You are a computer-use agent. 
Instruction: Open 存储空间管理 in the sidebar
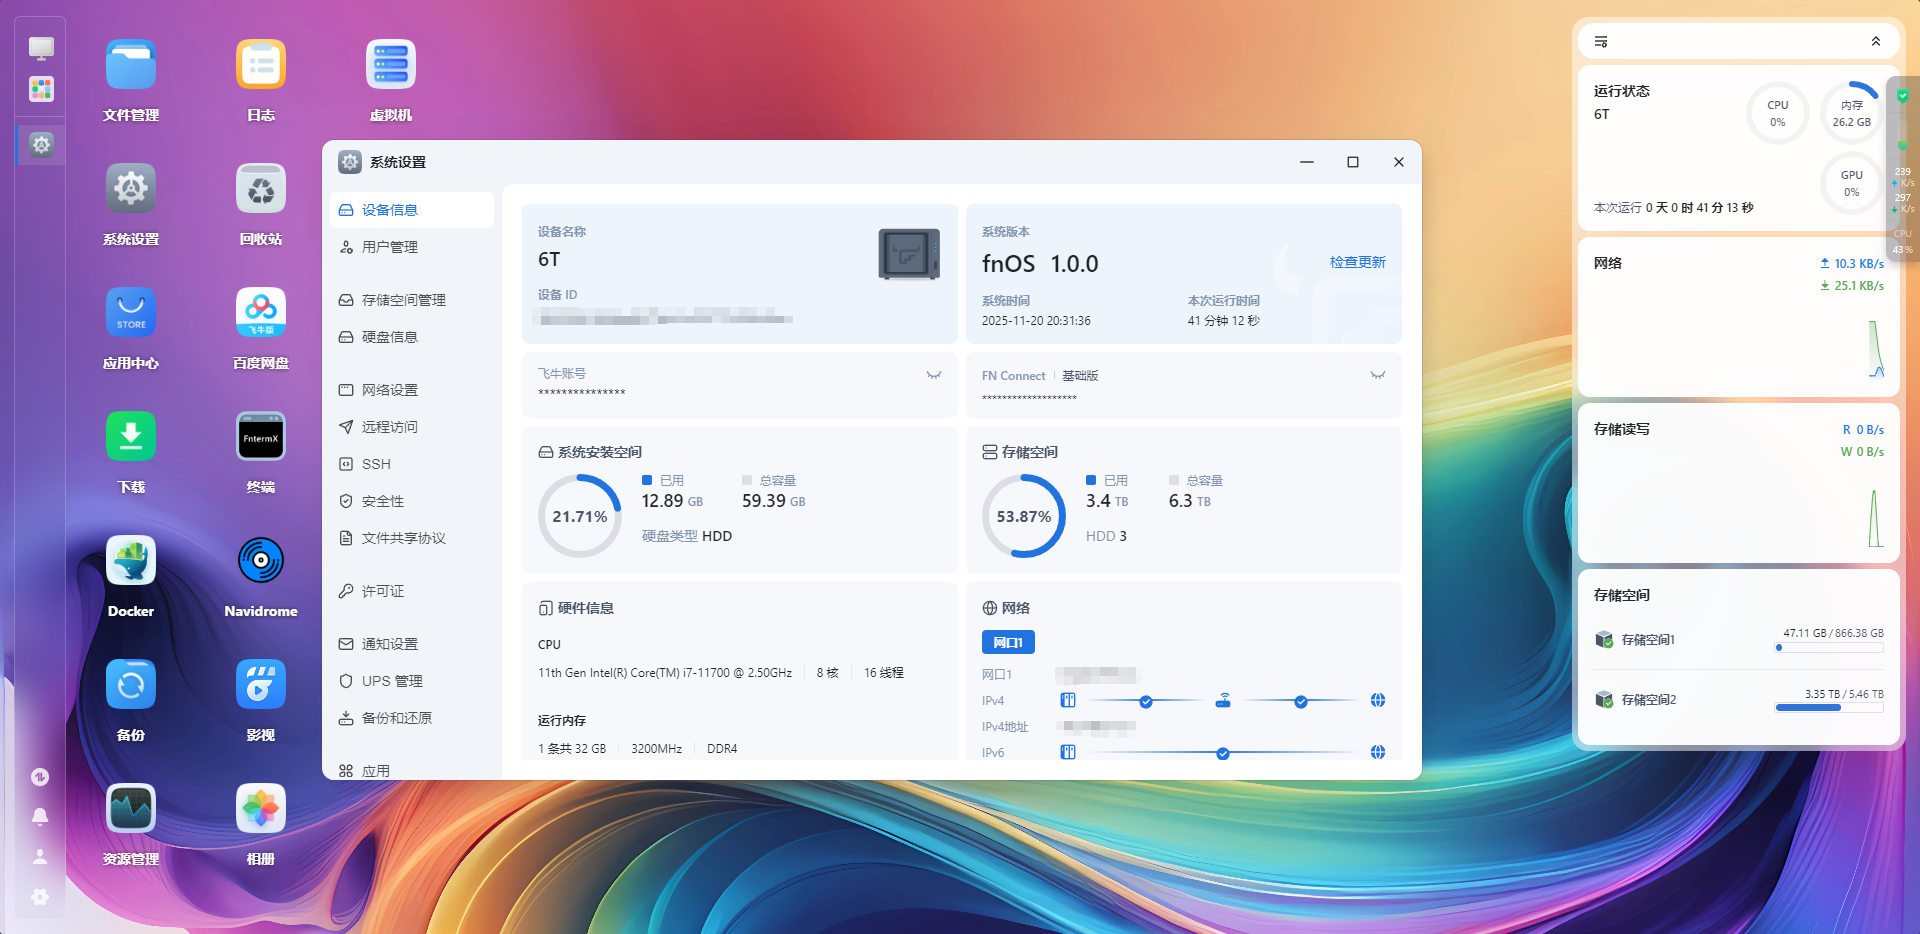[412, 300]
